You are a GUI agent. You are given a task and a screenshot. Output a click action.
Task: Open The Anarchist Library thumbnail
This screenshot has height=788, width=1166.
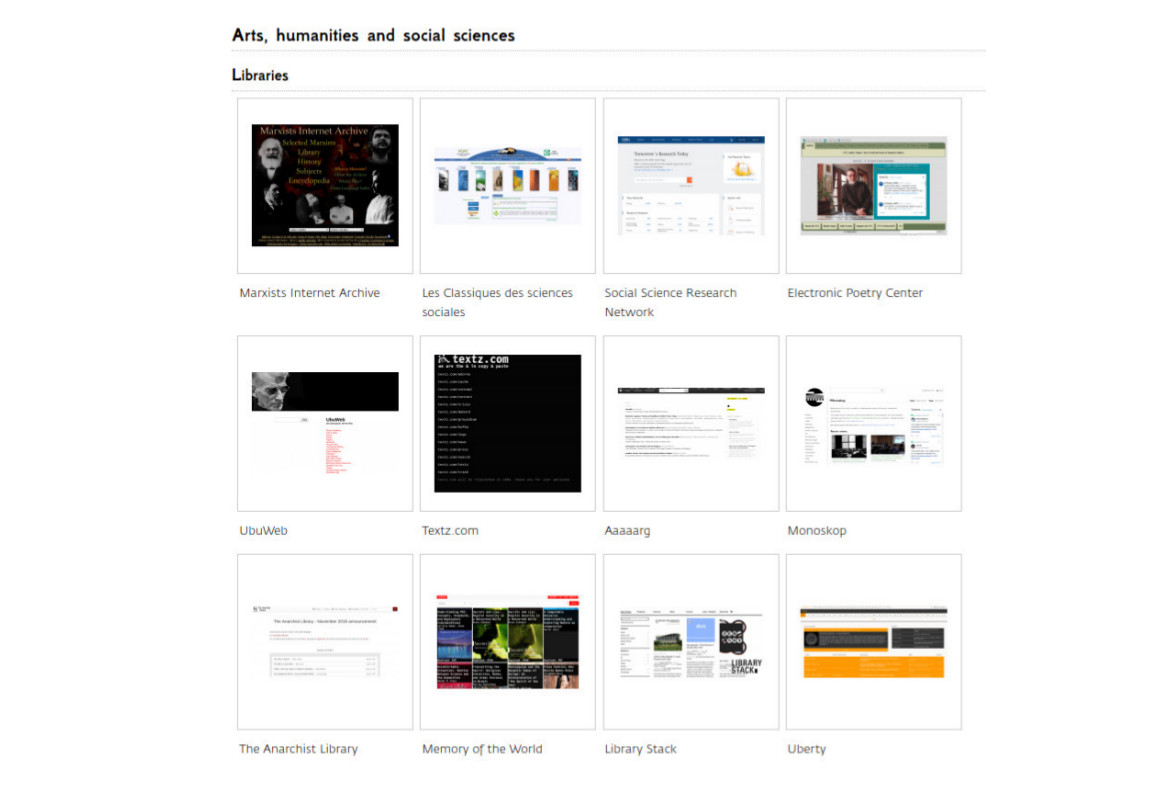[325, 641]
